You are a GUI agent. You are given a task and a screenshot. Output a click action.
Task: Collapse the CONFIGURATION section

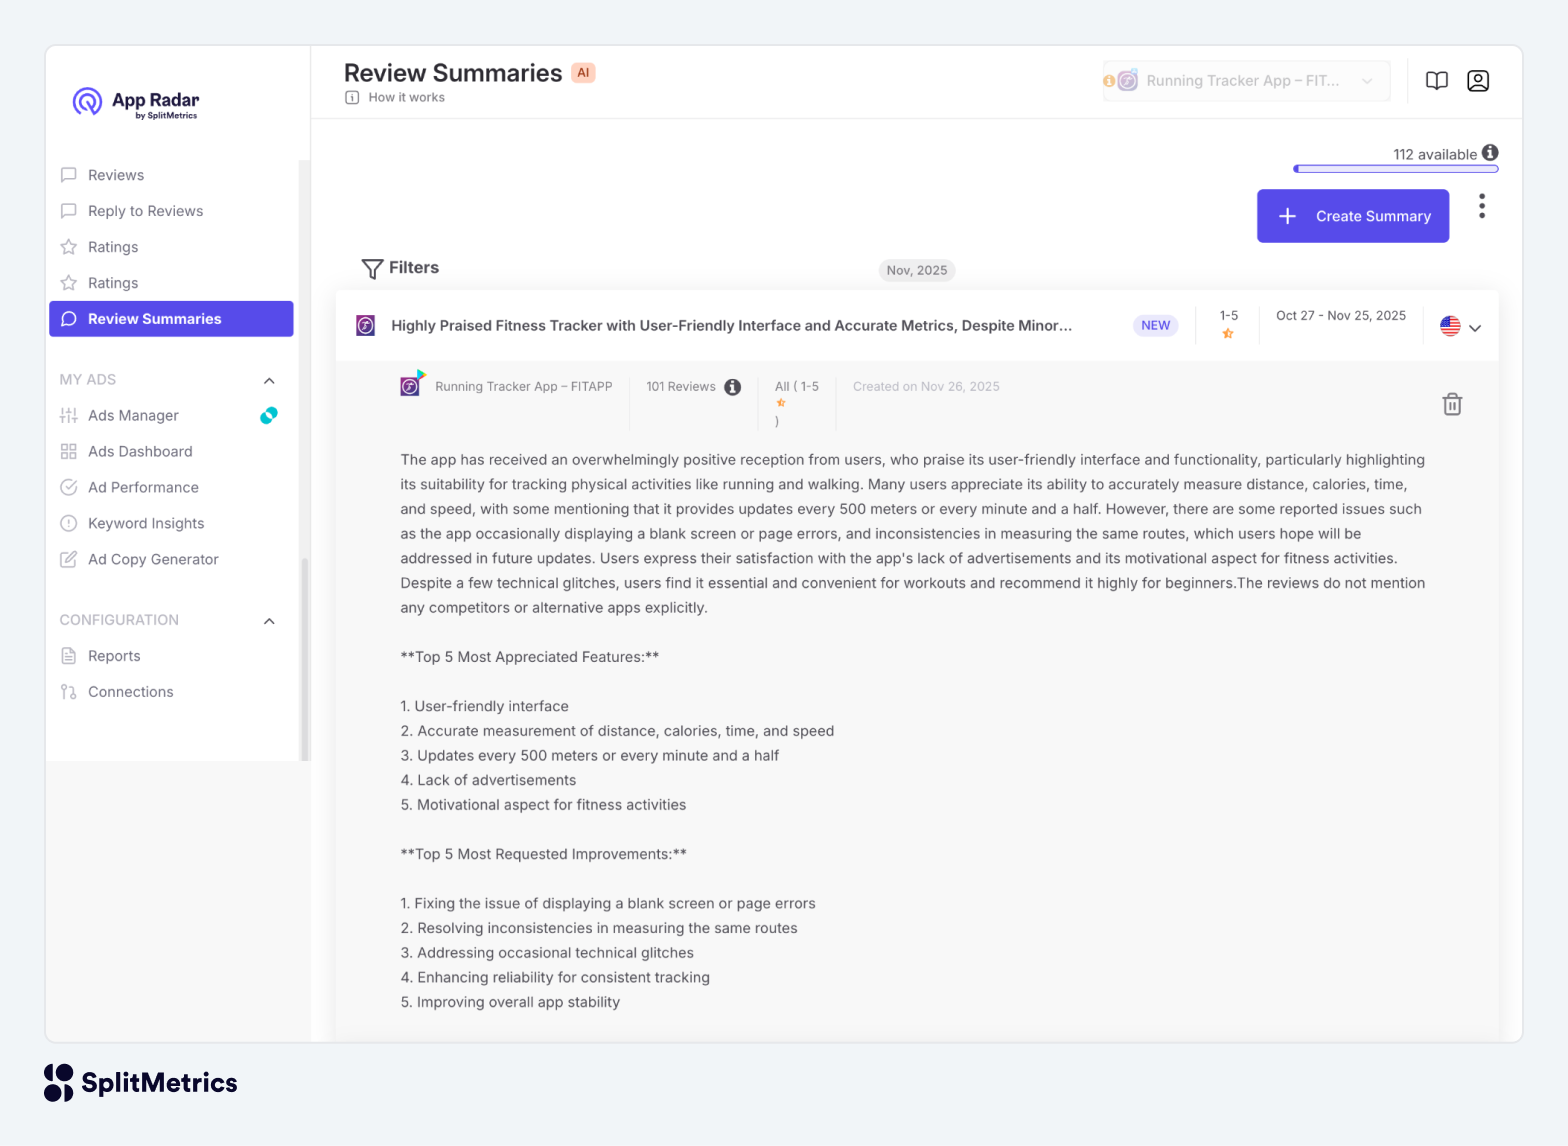pos(269,621)
